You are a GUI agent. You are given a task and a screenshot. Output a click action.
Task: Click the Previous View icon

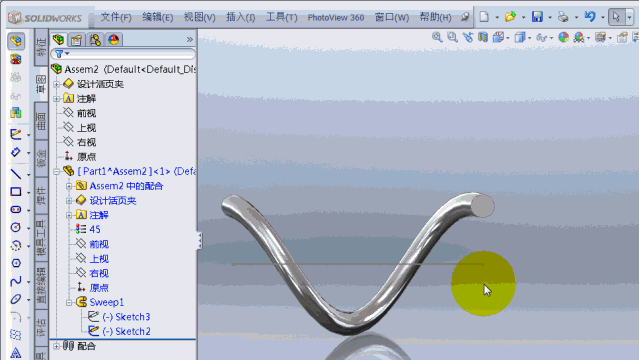pyautogui.click(x=468, y=38)
